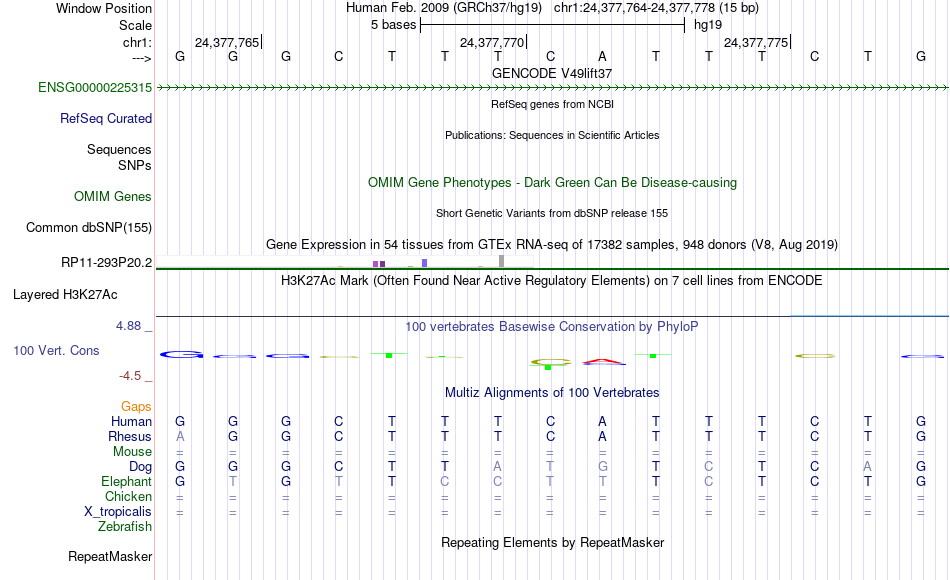Viewport: 950px width, 580px height.
Task: Click the Rhesus species label
Action: tap(130, 436)
